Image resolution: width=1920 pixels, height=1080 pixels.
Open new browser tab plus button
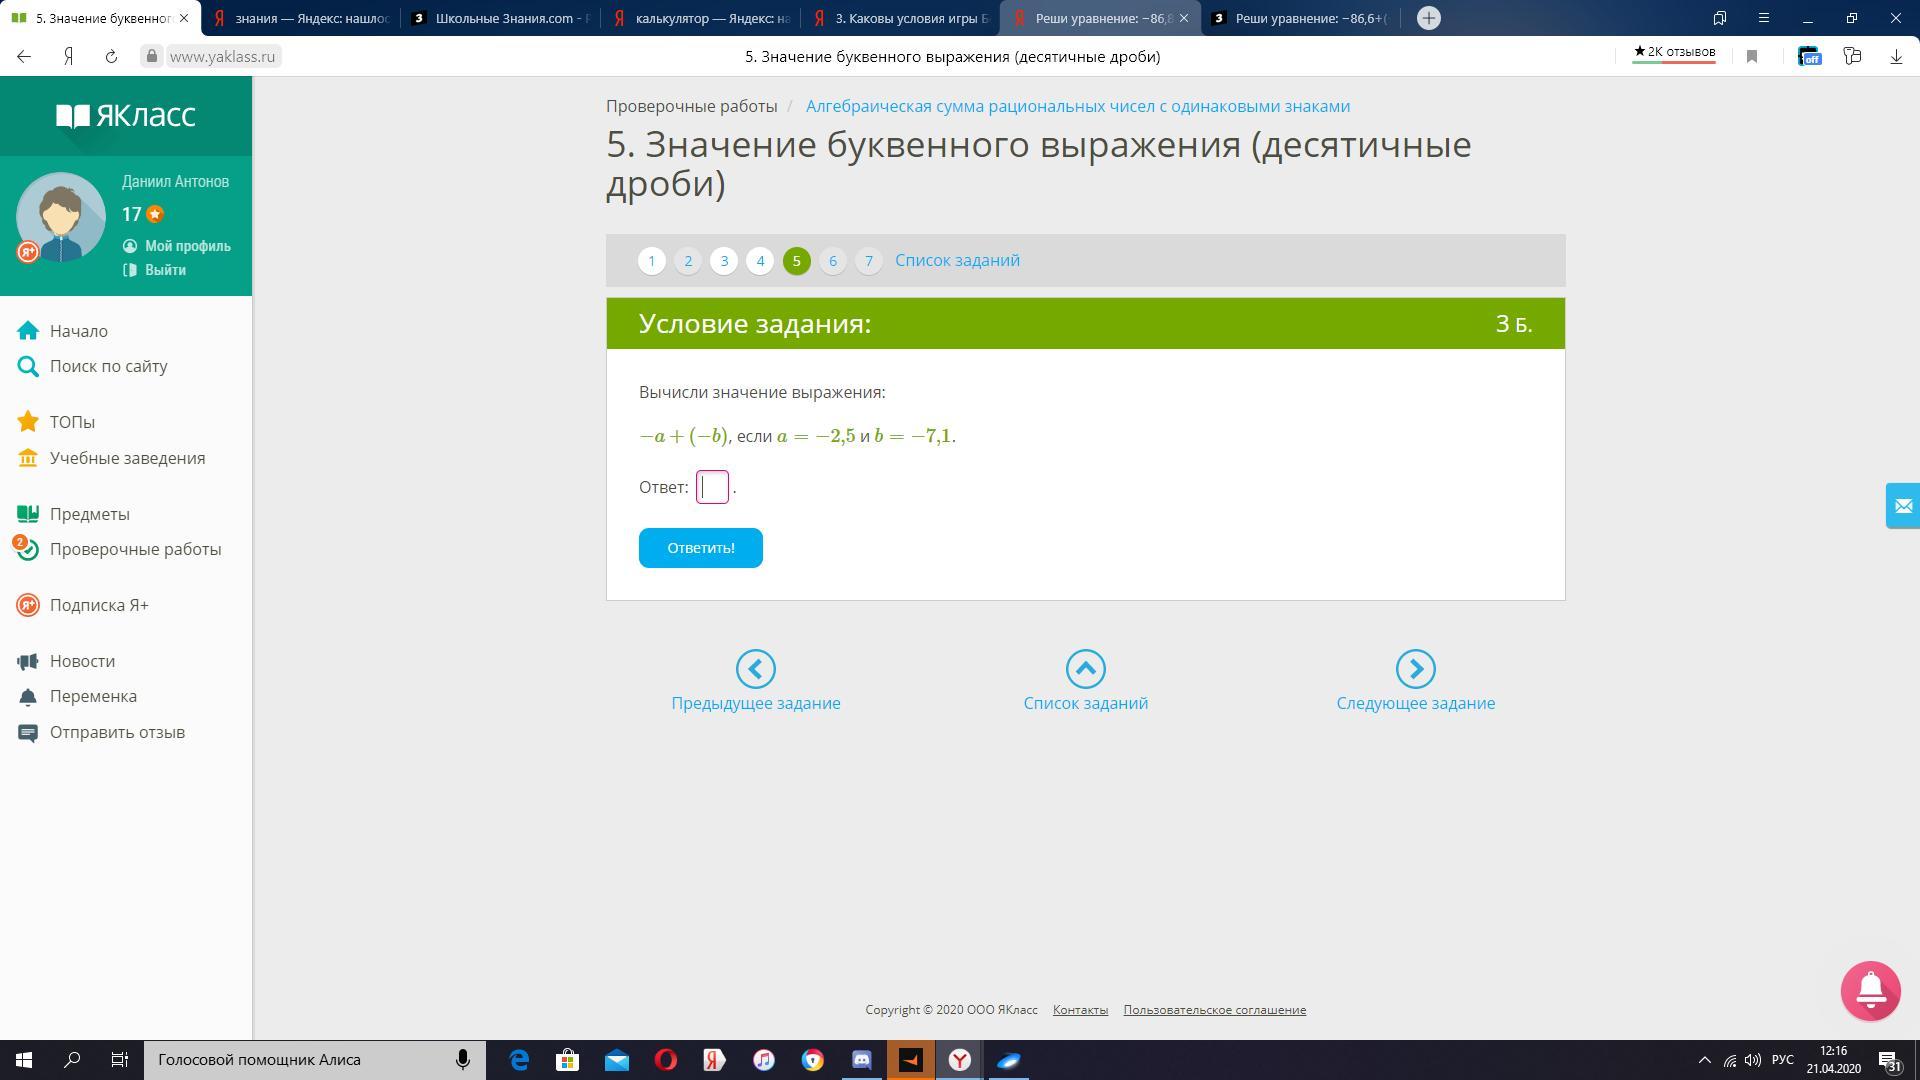1428,18
